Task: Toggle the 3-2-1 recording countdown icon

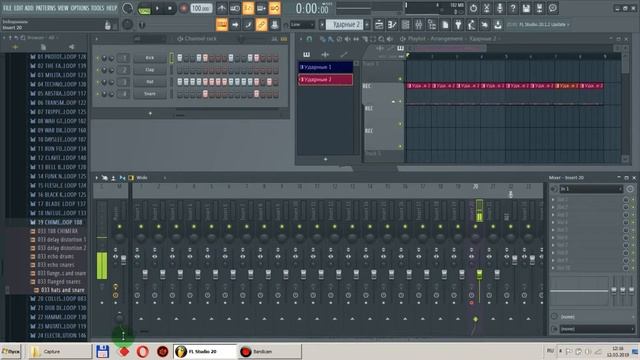Action: click(x=248, y=8)
